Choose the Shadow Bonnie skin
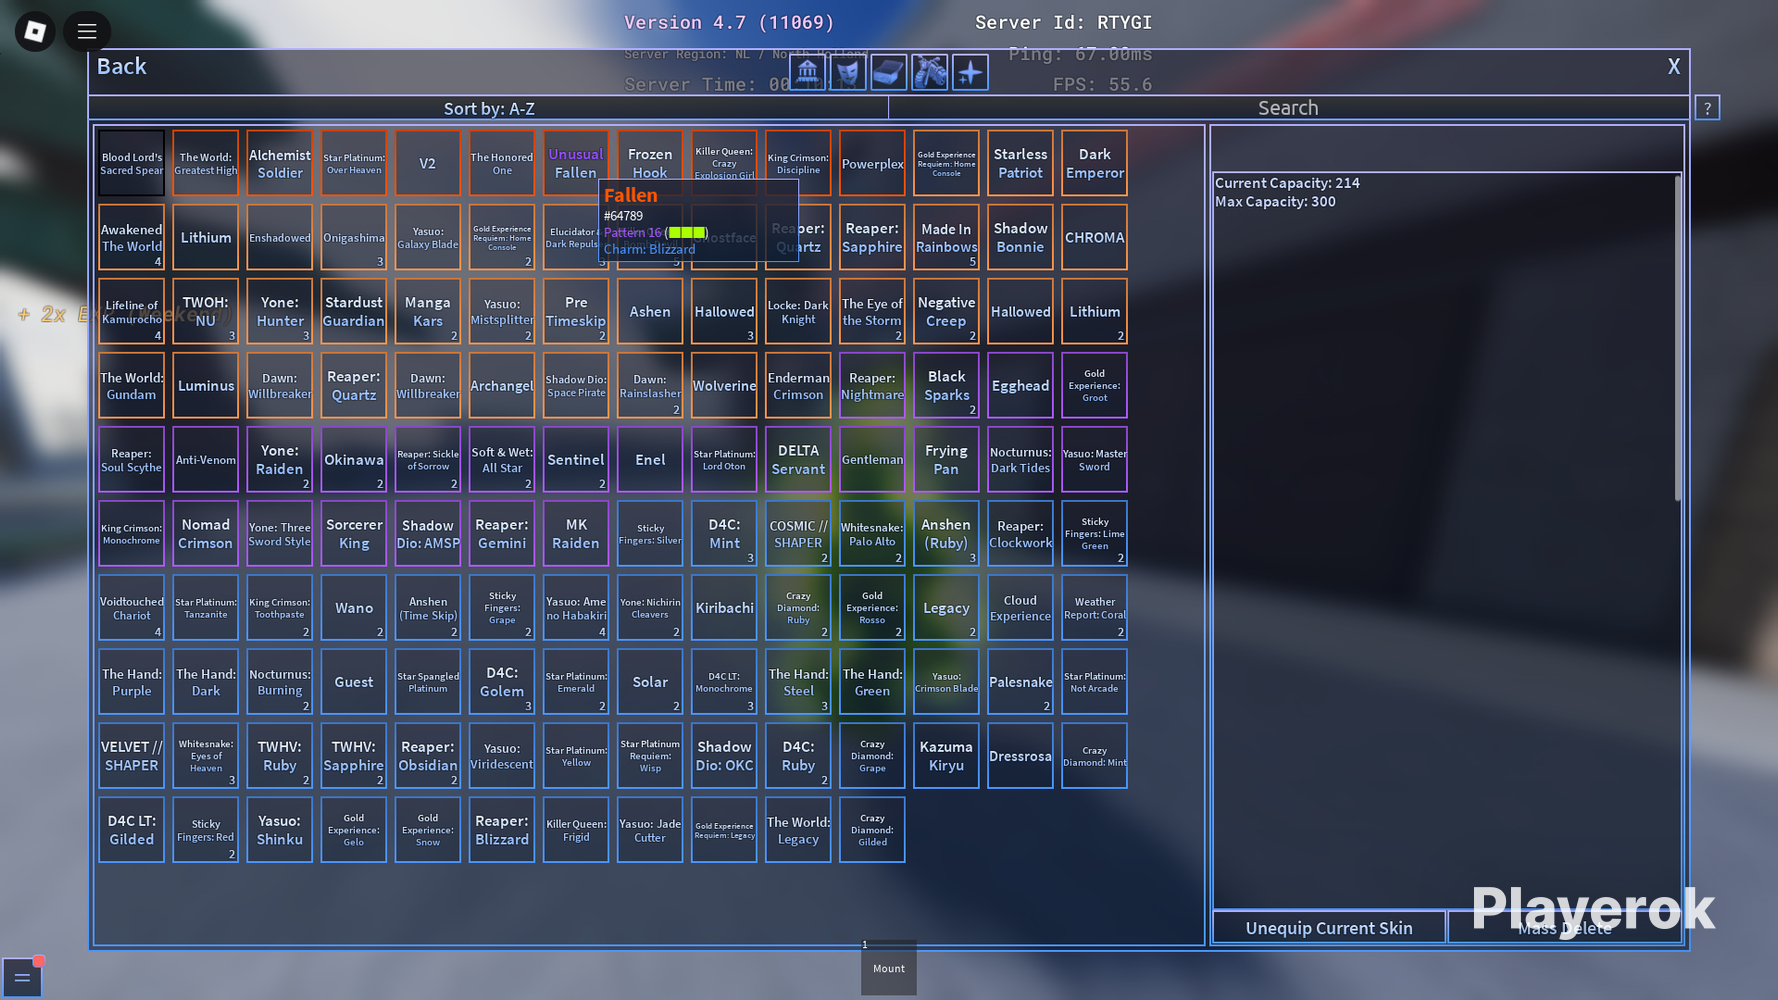The width and height of the screenshot is (1778, 1000). [1020, 237]
